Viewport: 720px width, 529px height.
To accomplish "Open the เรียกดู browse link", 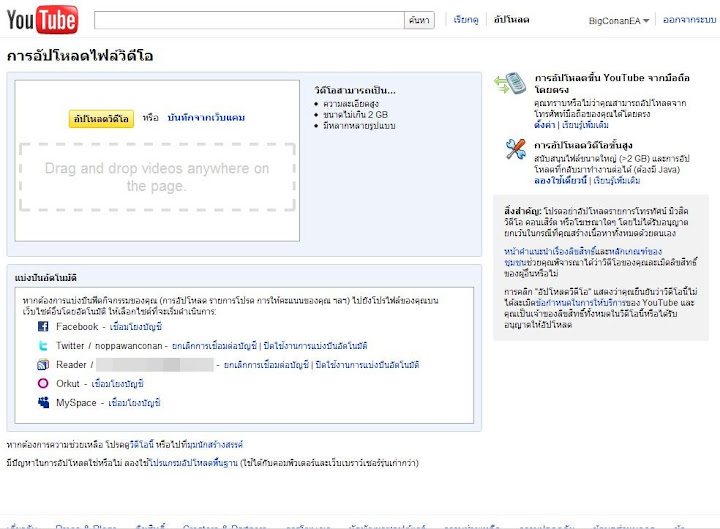I will (466, 20).
